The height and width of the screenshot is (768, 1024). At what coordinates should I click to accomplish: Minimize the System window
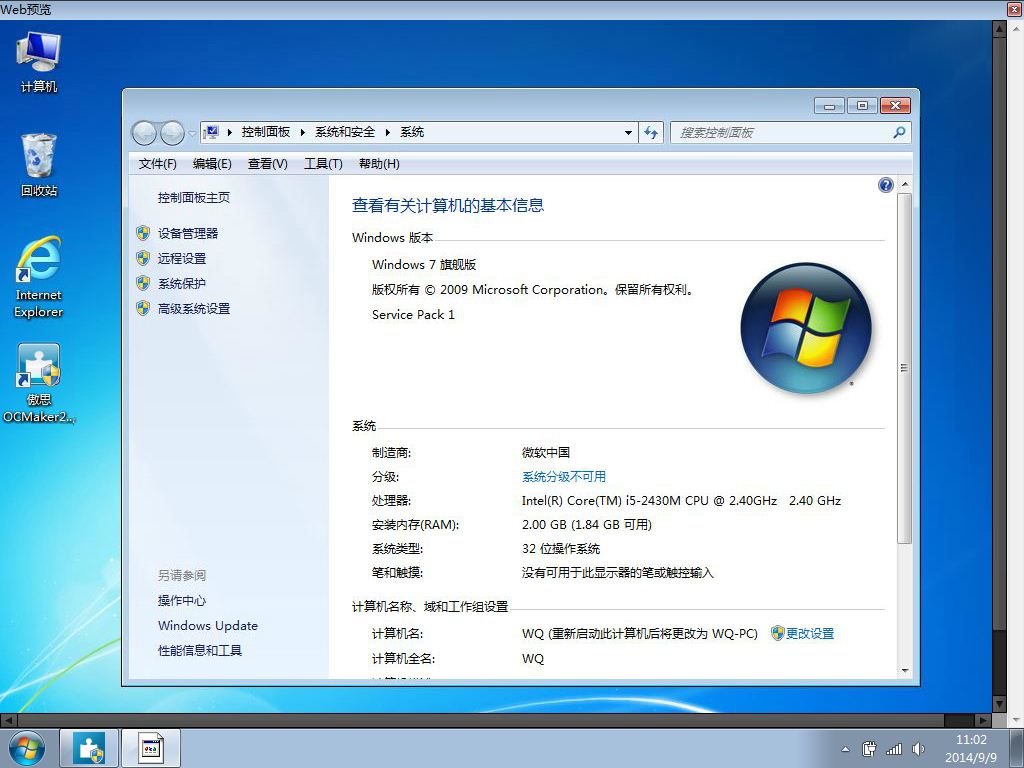[x=830, y=105]
